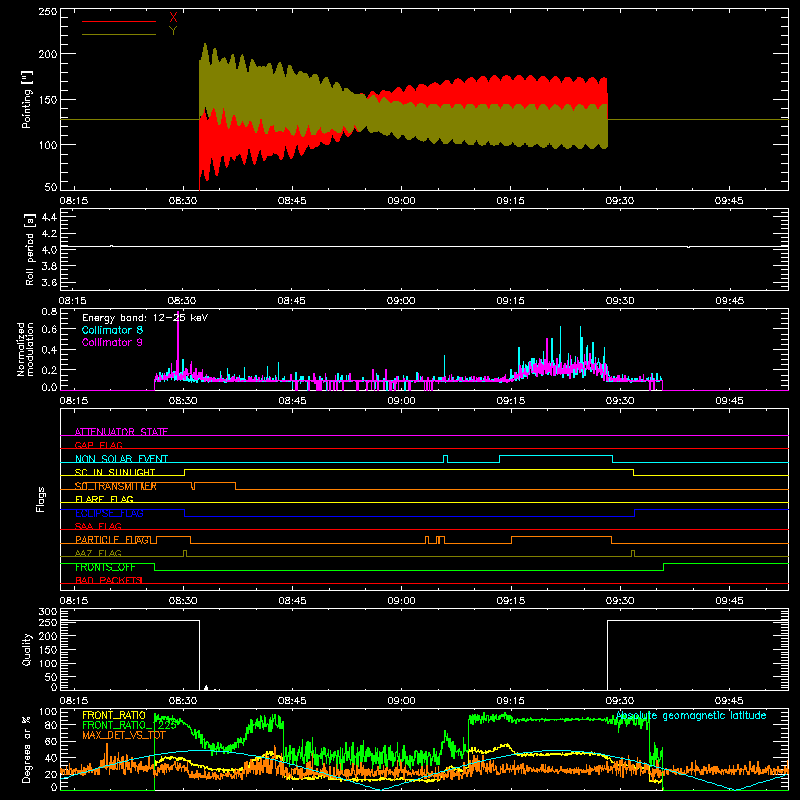Click the 'Energy band: 12-25 keV' annotation
The width and height of the screenshot is (800, 800).
click(145, 318)
